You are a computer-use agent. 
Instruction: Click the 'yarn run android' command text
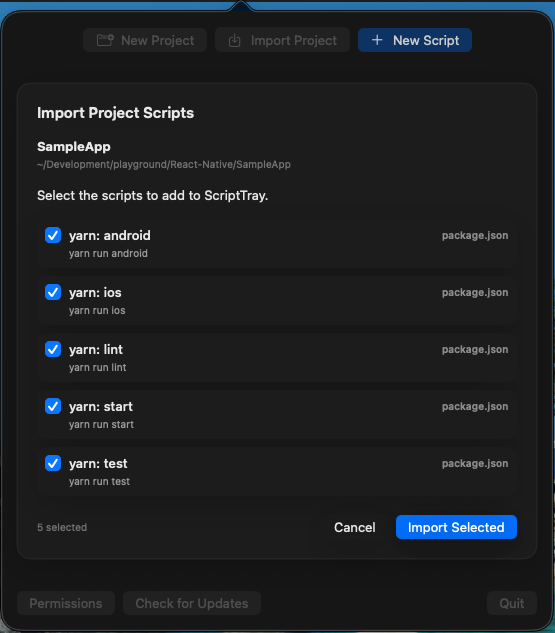pos(108,254)
